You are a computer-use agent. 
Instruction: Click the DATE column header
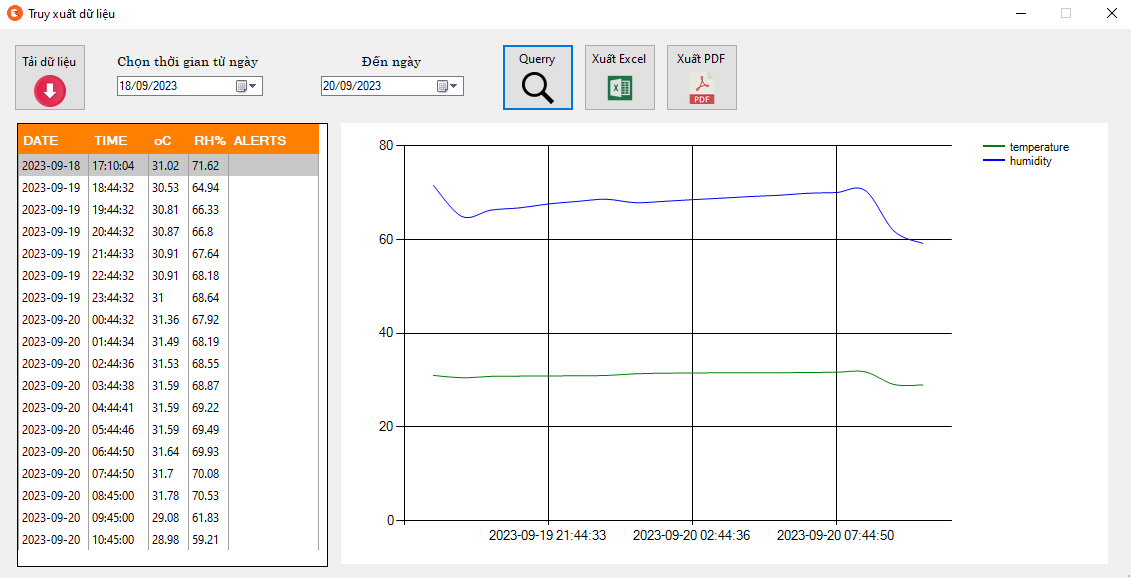pyautogui.click(x=42, y=141)
